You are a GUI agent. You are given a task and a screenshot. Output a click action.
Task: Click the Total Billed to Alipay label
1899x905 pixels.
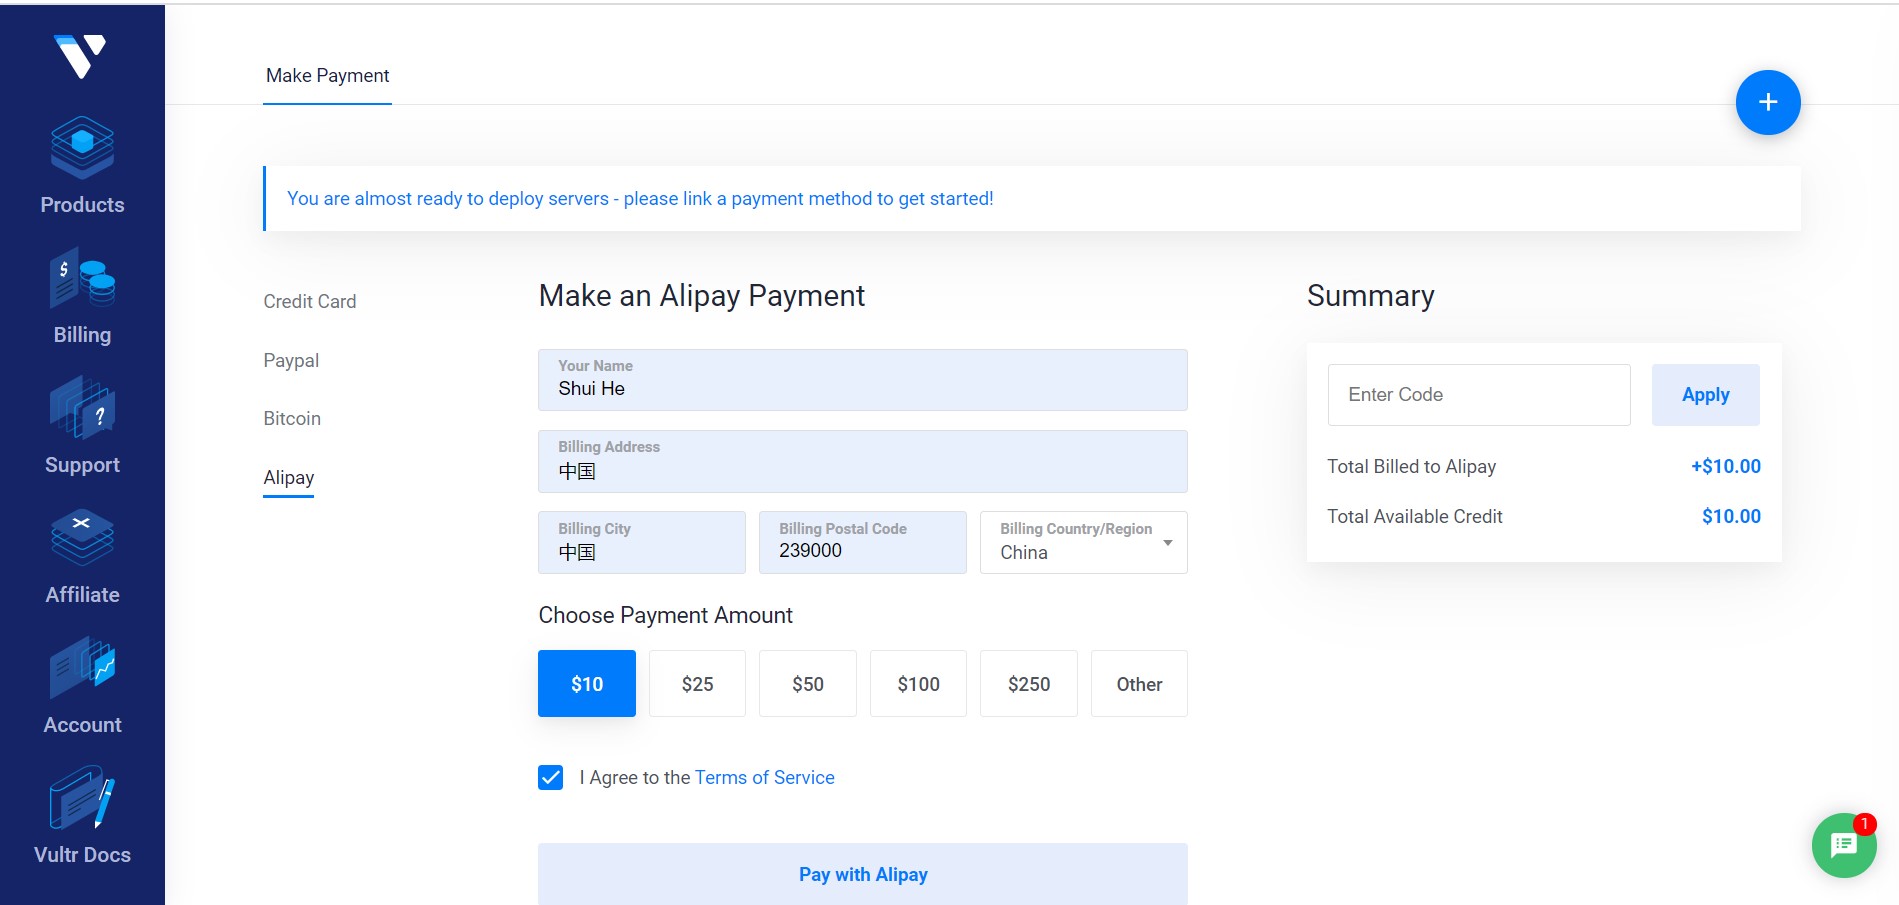[1411, 466]
